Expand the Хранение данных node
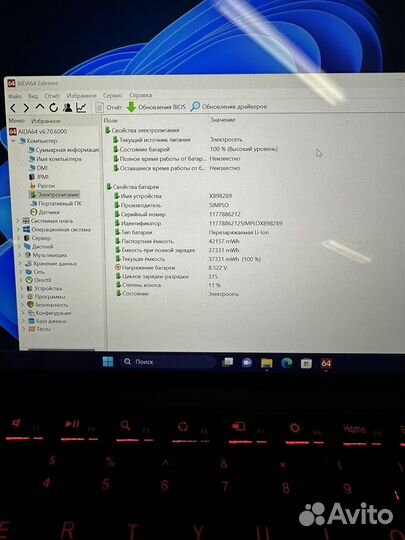 (x=20, y=263)
